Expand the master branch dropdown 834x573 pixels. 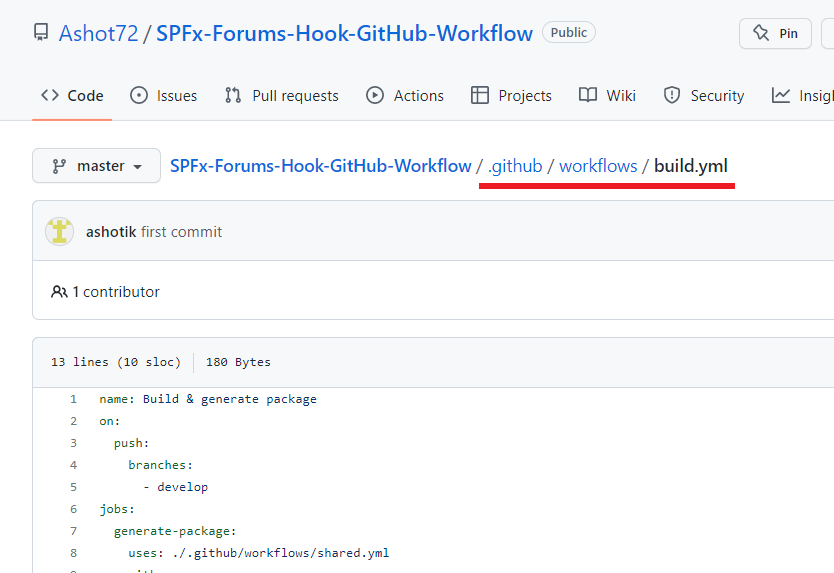click(x=96, y=166)
